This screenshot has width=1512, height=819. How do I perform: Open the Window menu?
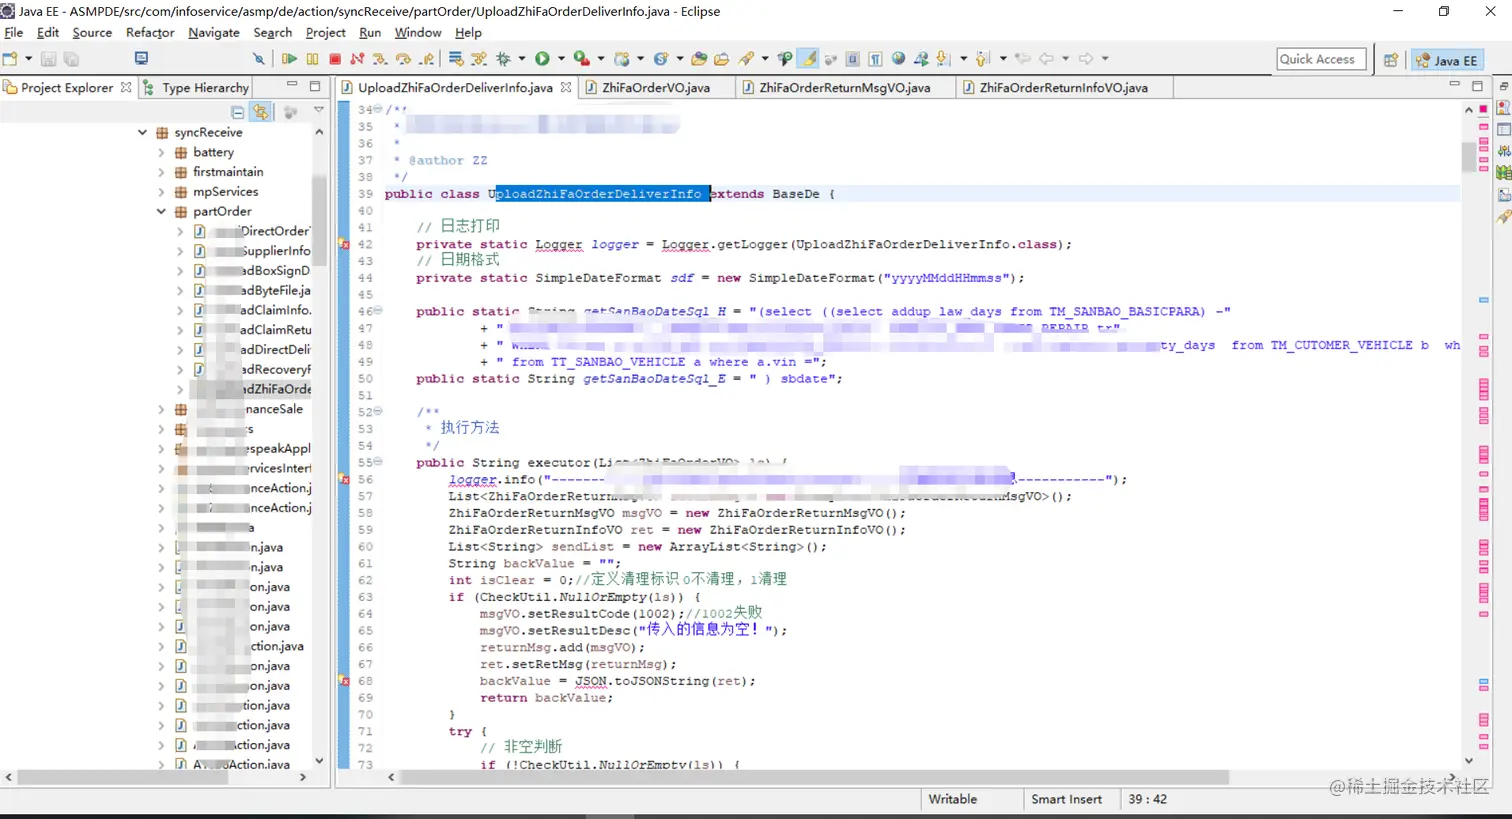point(418,32)
